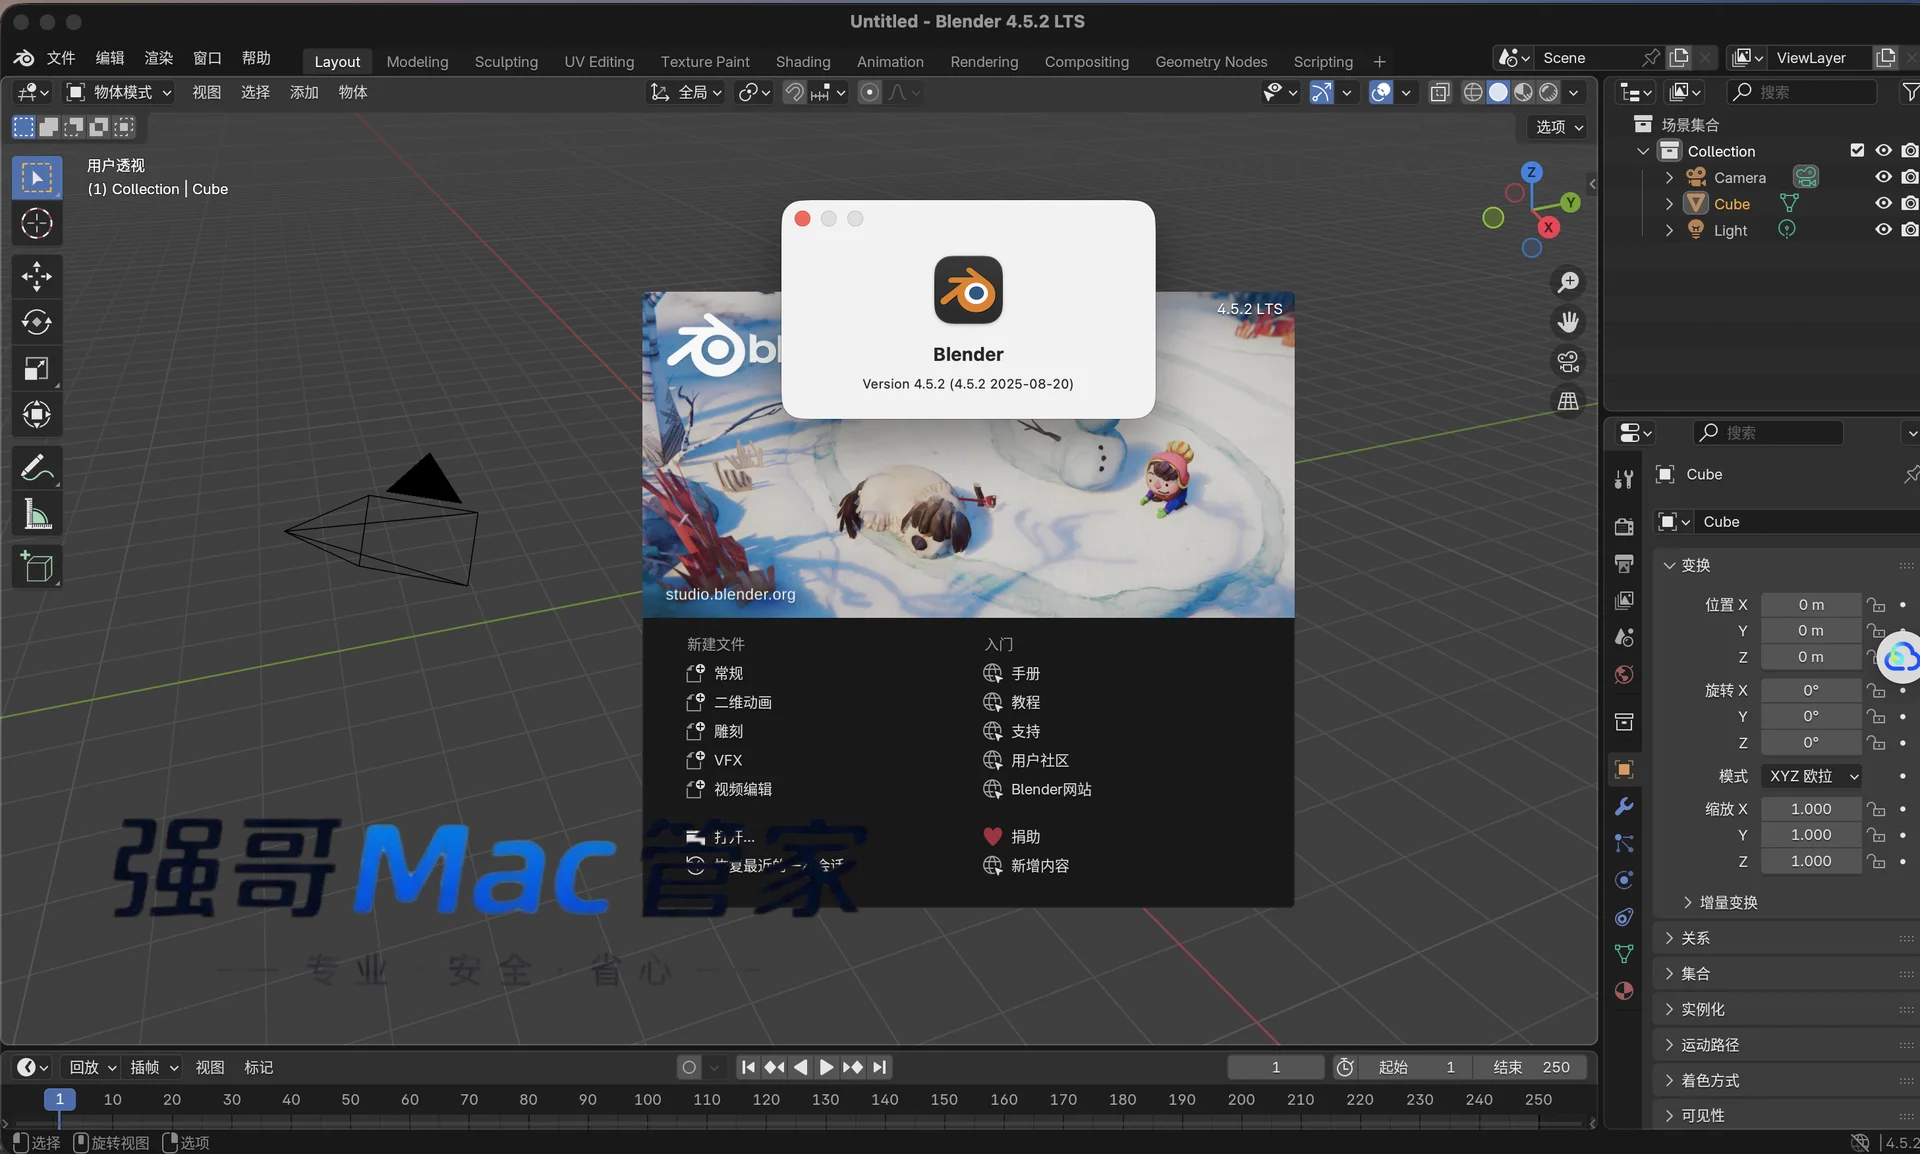Open the Manual link on splash
This screenshot has width=1920, height=1154.
pos(1012,673)
